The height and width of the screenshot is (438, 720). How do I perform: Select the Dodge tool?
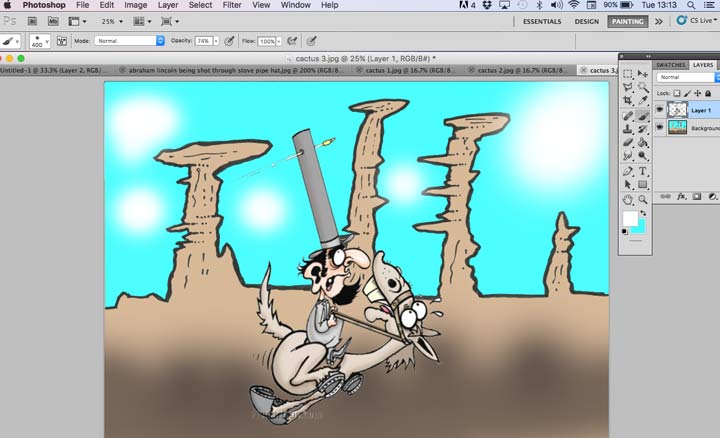point(643,156)
